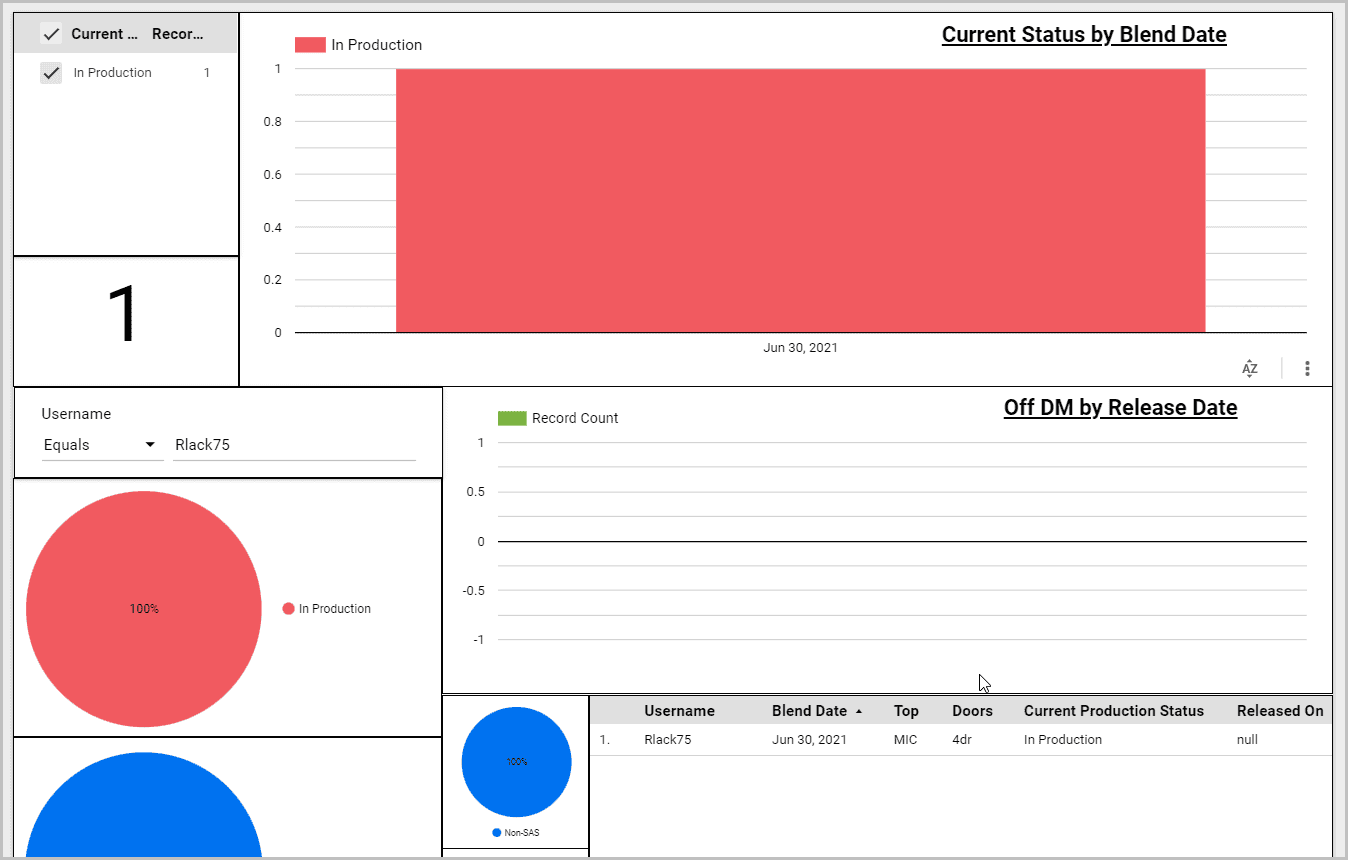Click the In Production label in the filter list
Screen dimensions: 1348x860
[113, 73]
